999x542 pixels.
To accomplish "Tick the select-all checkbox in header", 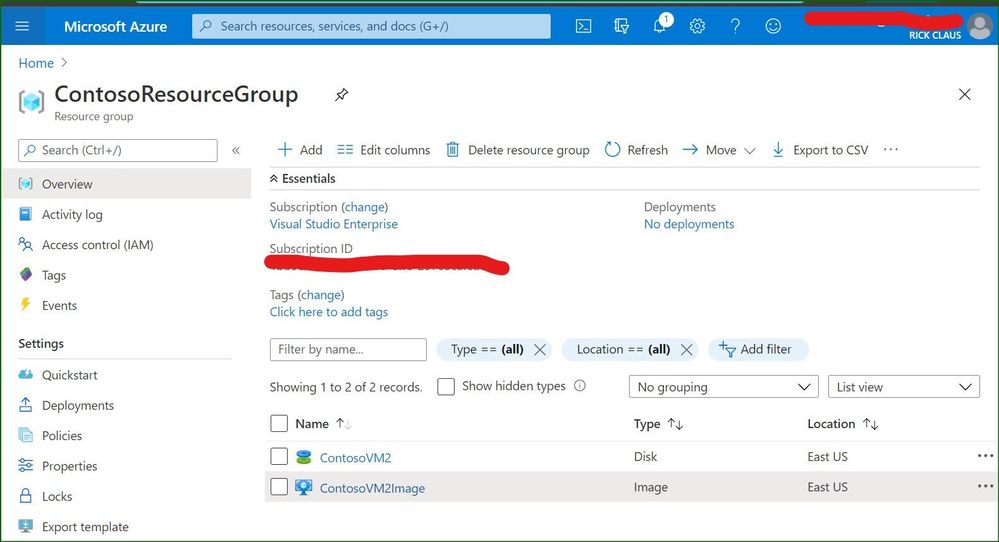I will pos(279,424).
